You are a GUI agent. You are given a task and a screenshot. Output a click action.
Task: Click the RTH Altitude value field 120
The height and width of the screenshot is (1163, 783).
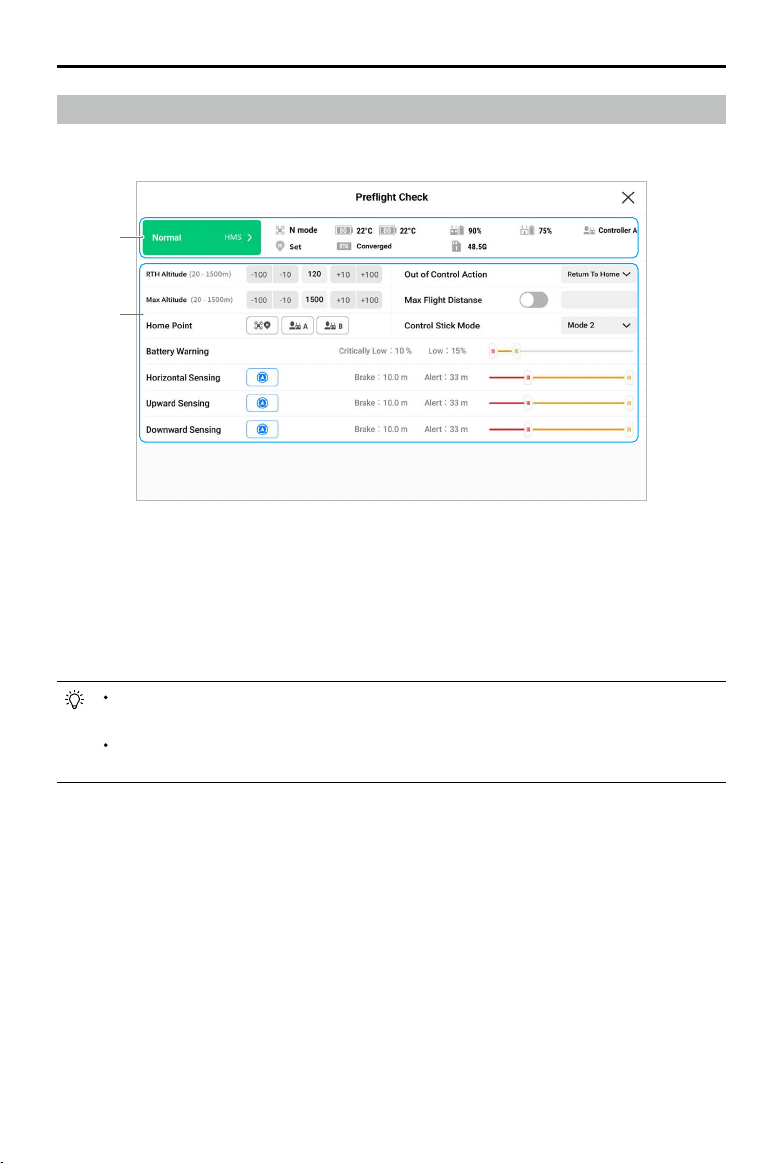pos(314,274)
